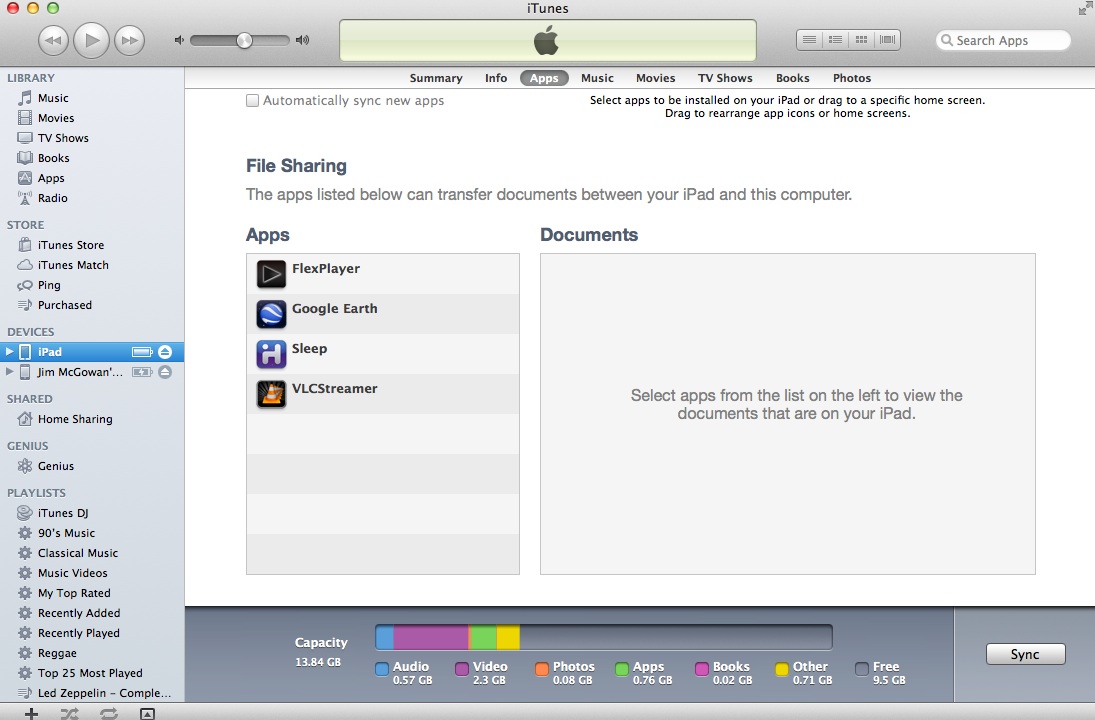
Task: Eject Jim McGowan's device
Action: pyautogui.click(x=165, y=372)
